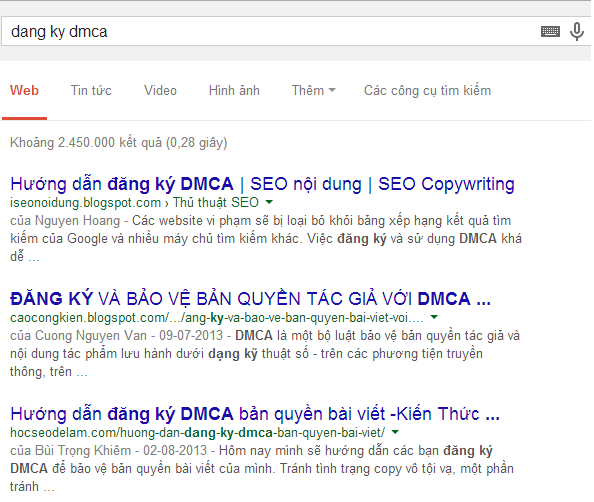Click author text 'của Nguyen Hoang'
Screen dimensions: 594x502
click(65, 221)
